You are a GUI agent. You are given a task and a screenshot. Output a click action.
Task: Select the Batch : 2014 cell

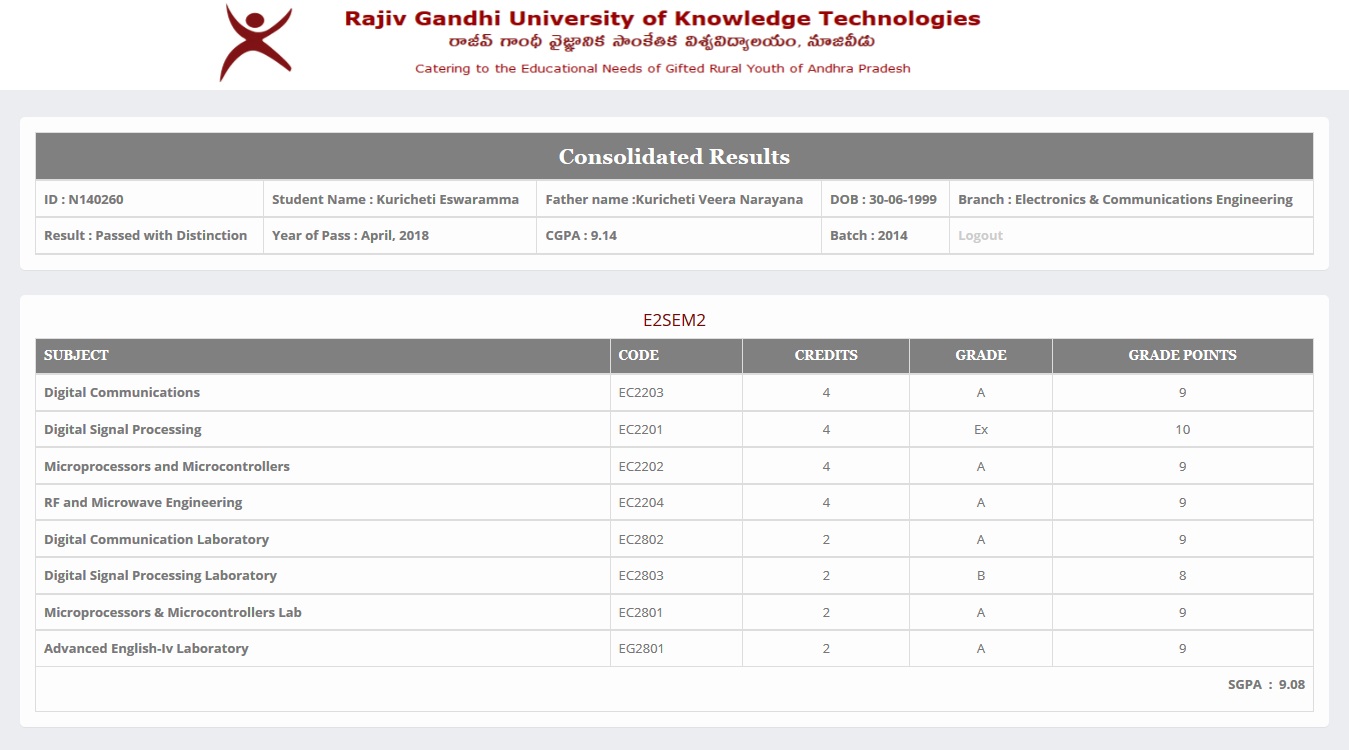point(885,236)
